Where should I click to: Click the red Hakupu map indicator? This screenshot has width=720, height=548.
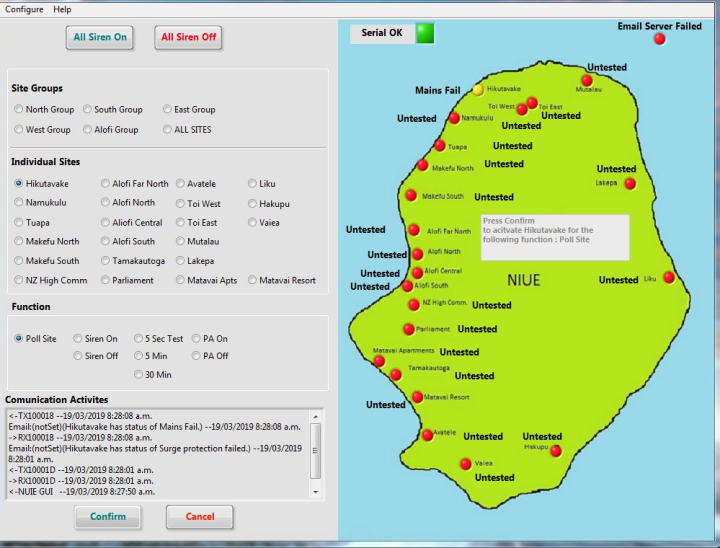pos(556,451)
